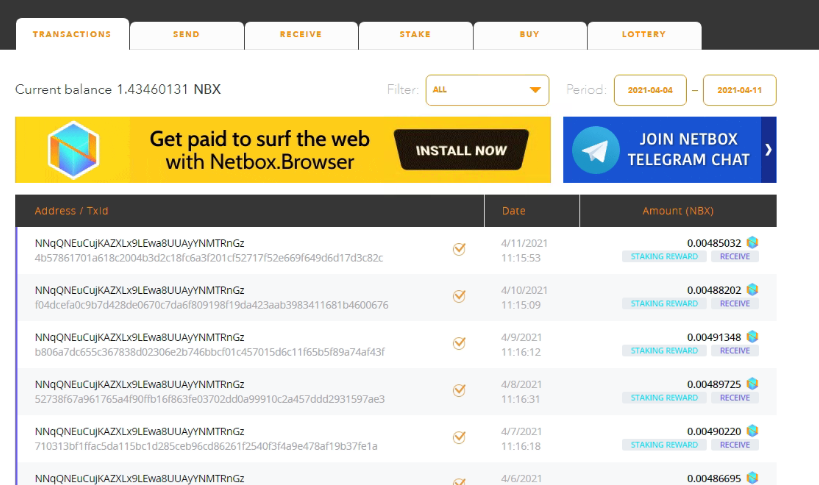Switch to the Receive tab
Viewport: 819px width, 485px height.
click(301, 36)
